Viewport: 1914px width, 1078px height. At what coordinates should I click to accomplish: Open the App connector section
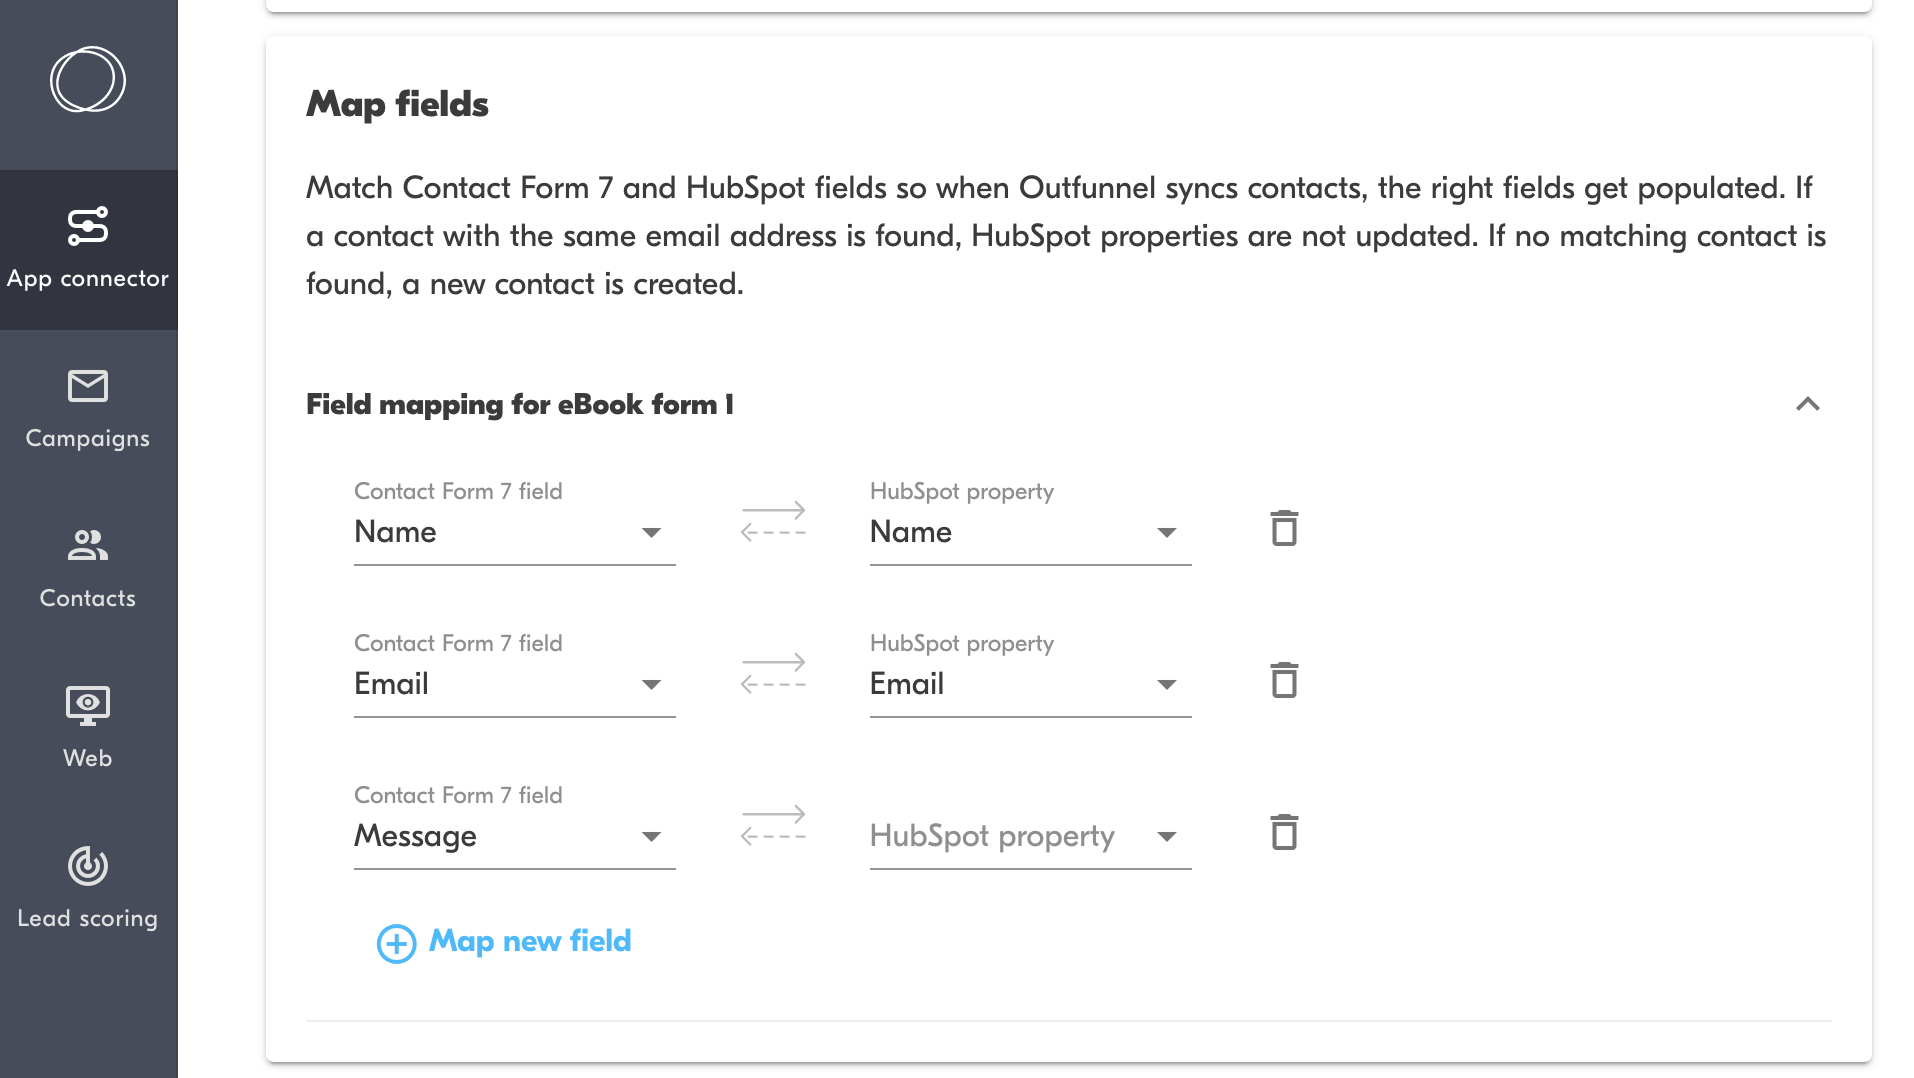point(88,249)
